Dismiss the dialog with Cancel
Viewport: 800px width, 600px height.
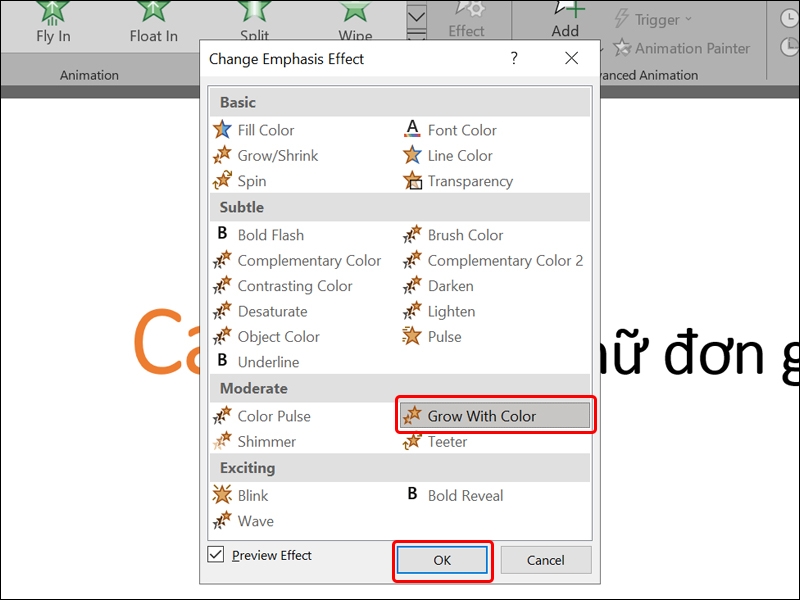click(x=546, y=560)
